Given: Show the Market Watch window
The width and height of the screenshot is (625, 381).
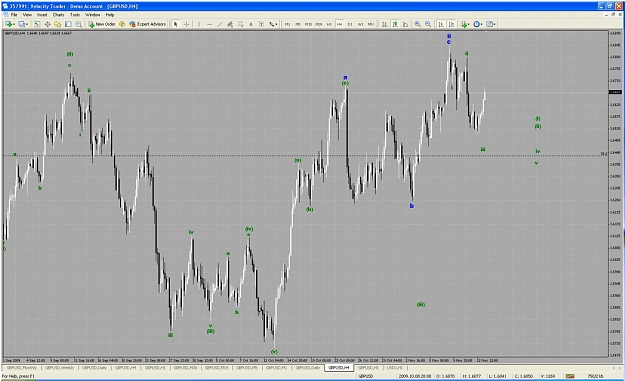Looking at the screenshot, I should 37,24.
